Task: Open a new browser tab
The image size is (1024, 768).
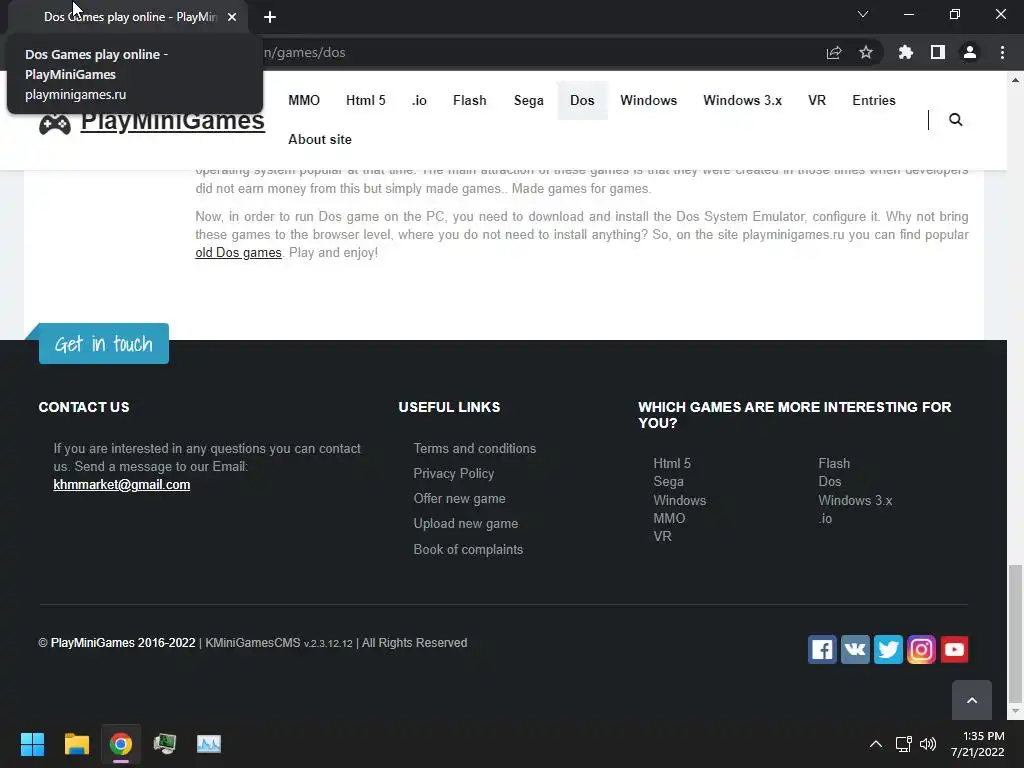Action: point(270,17)
